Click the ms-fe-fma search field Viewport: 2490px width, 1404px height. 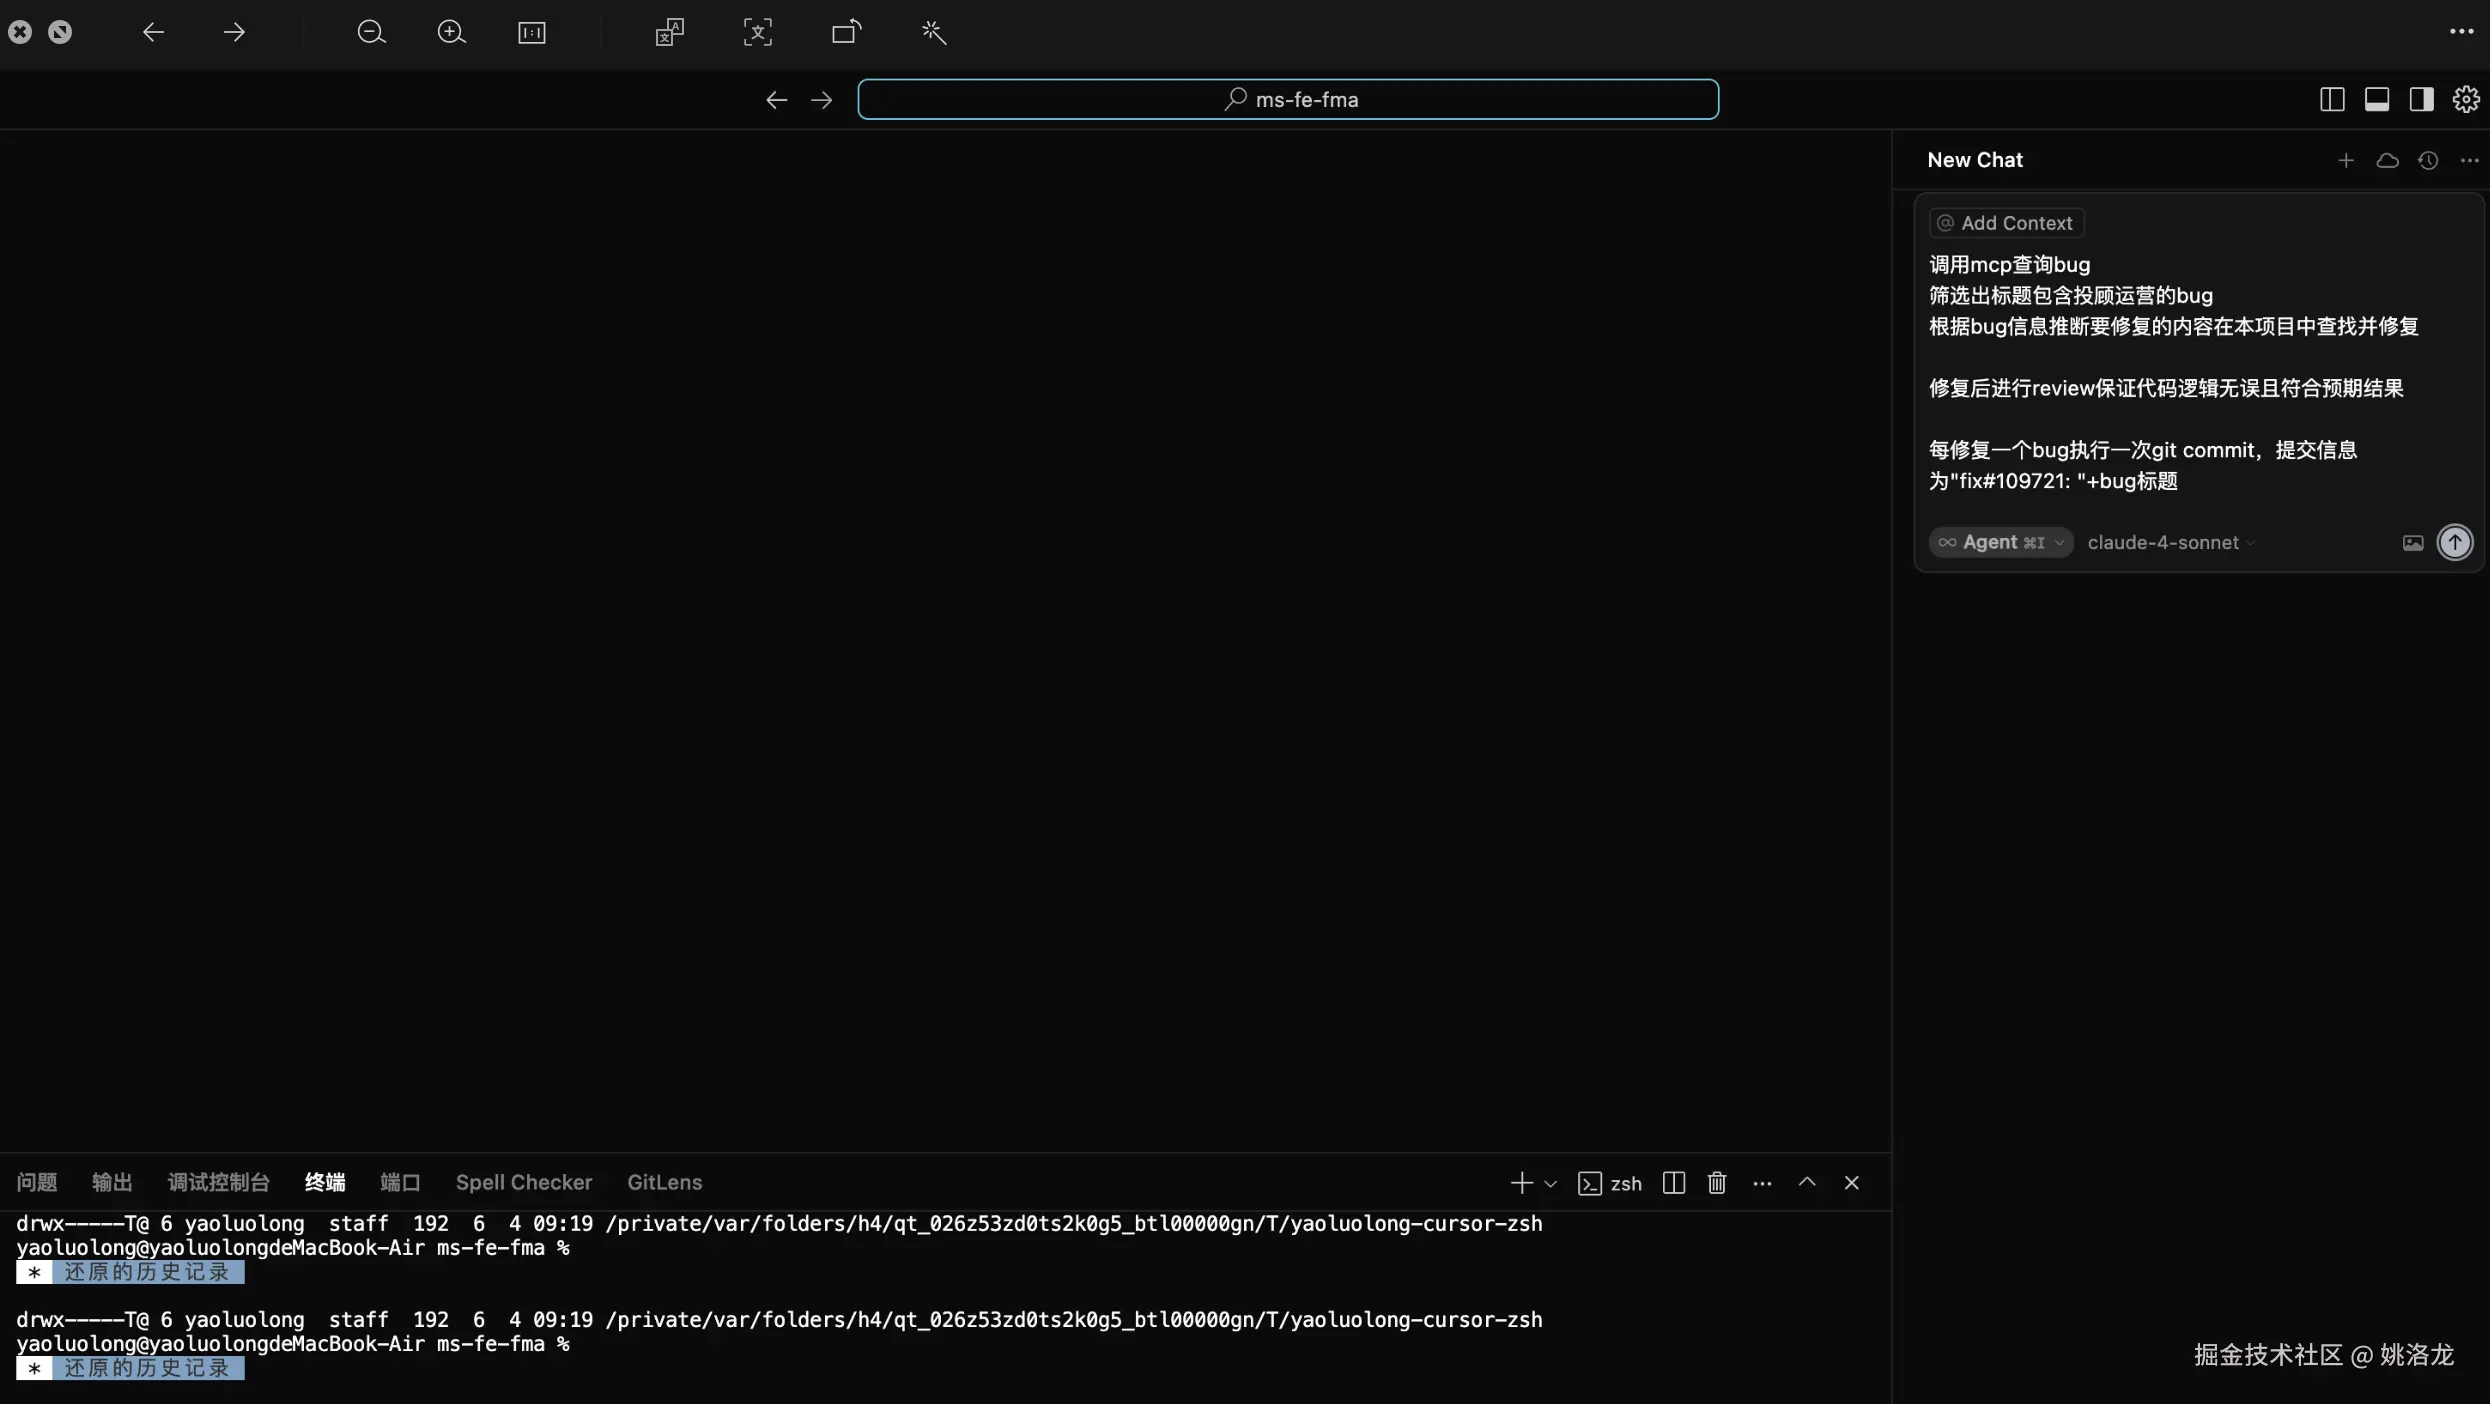pyautogui.click(x=1288, y=99)
